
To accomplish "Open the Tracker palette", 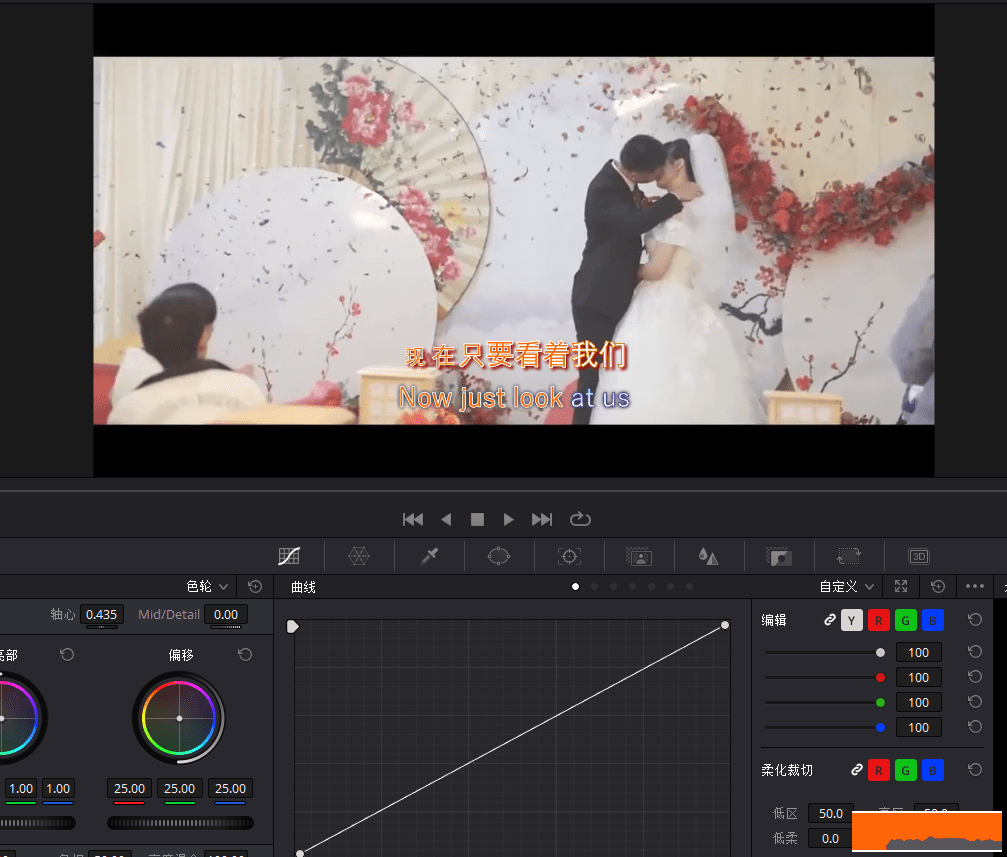I will (x=569, y=556).
